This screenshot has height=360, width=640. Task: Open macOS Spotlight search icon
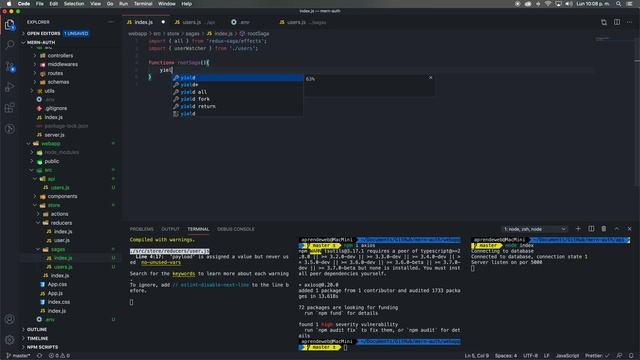[x=619, y=4]
